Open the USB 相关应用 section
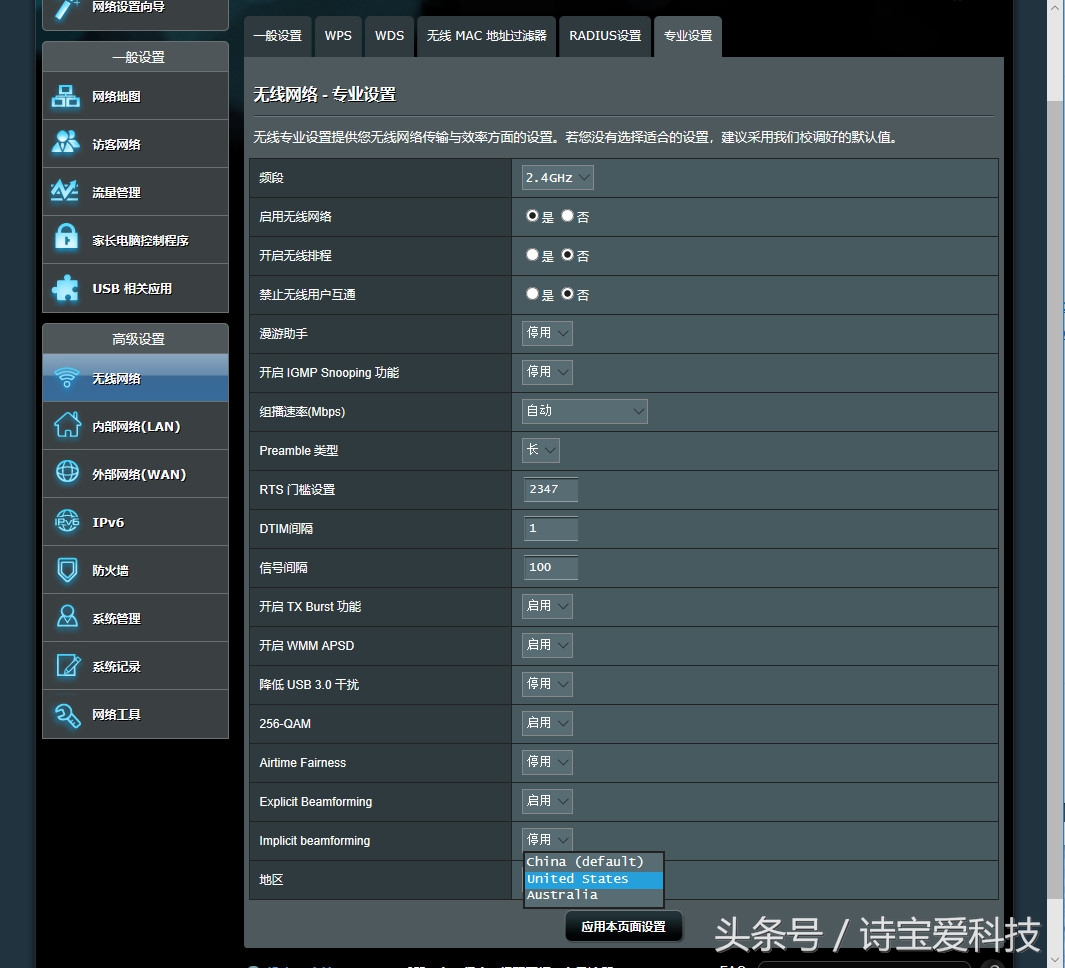Viewport: 1065px width, 968px height. point(135,287)
